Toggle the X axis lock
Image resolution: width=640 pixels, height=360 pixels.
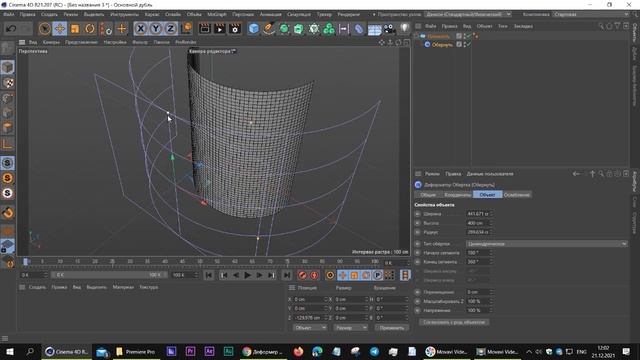[140, 29]
